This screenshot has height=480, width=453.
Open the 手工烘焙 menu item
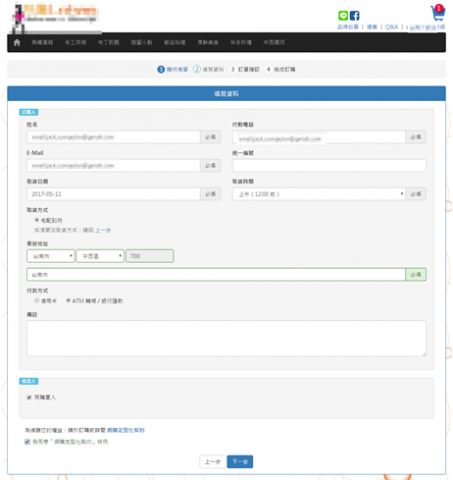[x=75, y=42]
